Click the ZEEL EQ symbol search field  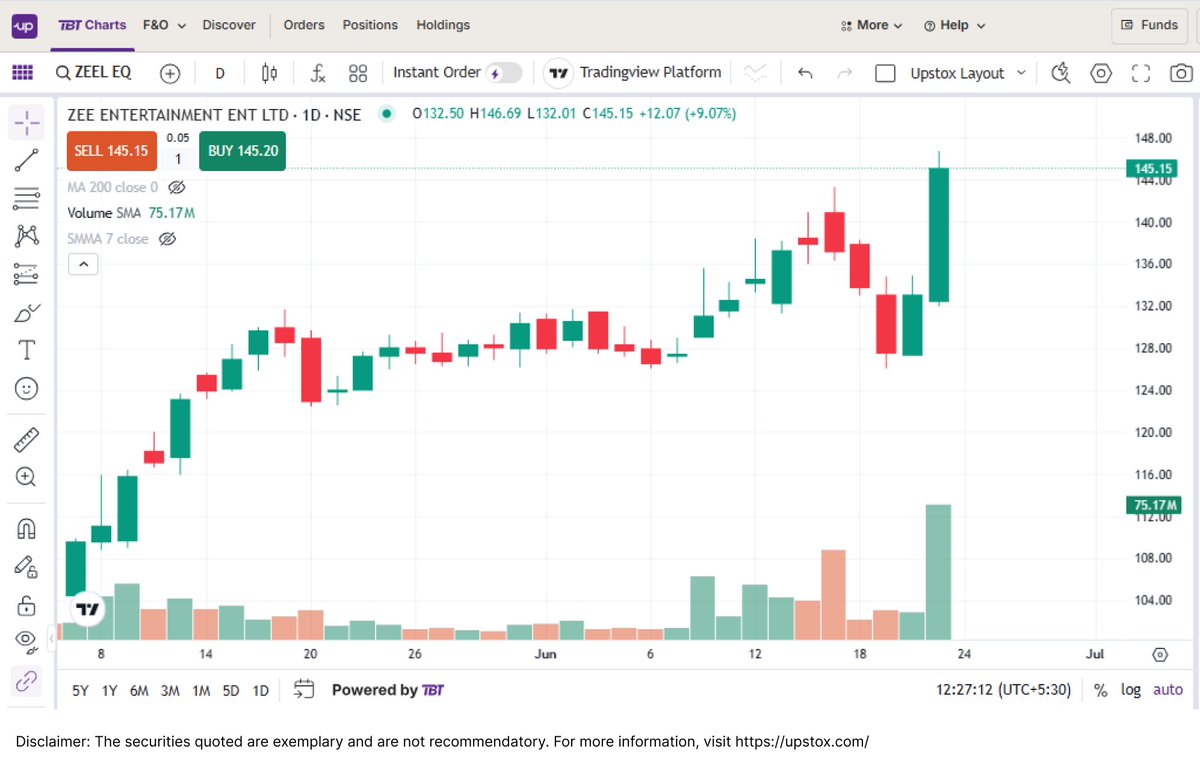coord(93,73)
